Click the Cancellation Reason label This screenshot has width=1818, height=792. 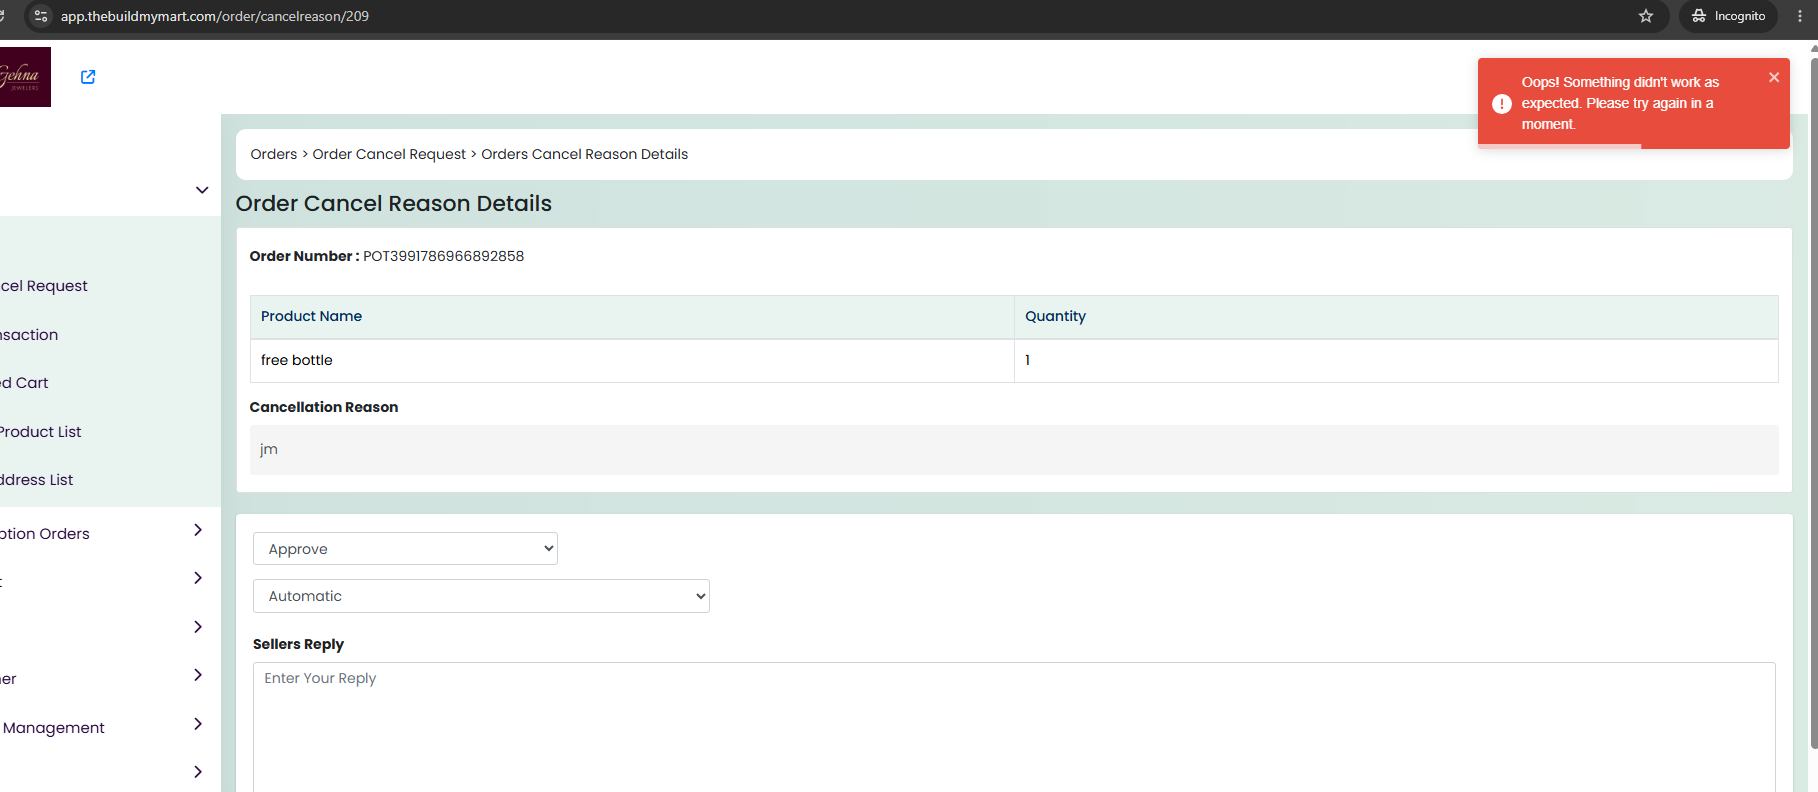pos(324,407)
